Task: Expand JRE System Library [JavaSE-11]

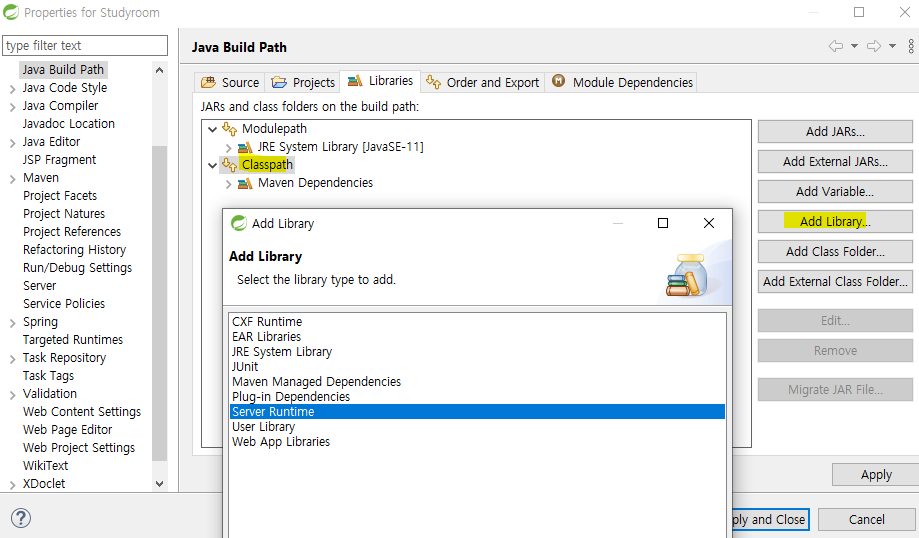Action: tap(229, 148)
